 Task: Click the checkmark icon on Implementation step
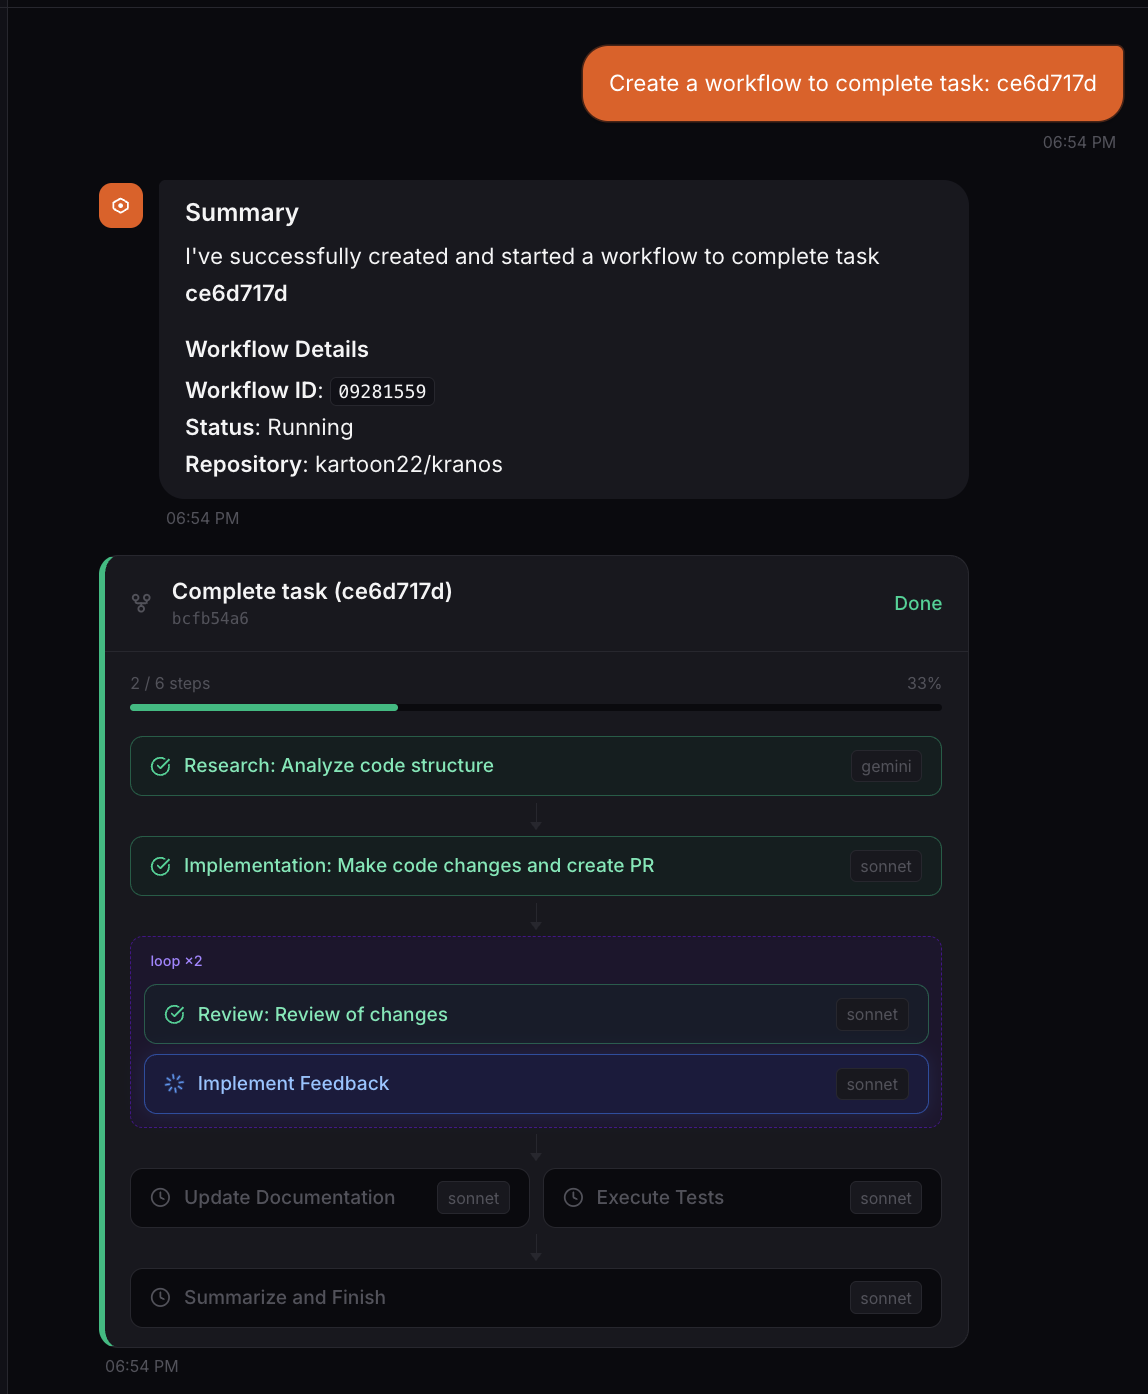(161, 866)
